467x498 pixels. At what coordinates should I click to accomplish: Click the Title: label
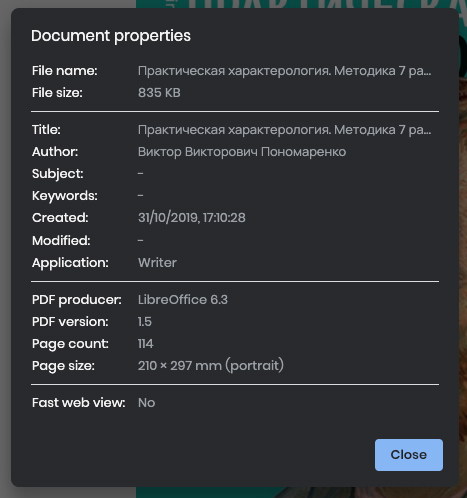[x=46, y=130]
